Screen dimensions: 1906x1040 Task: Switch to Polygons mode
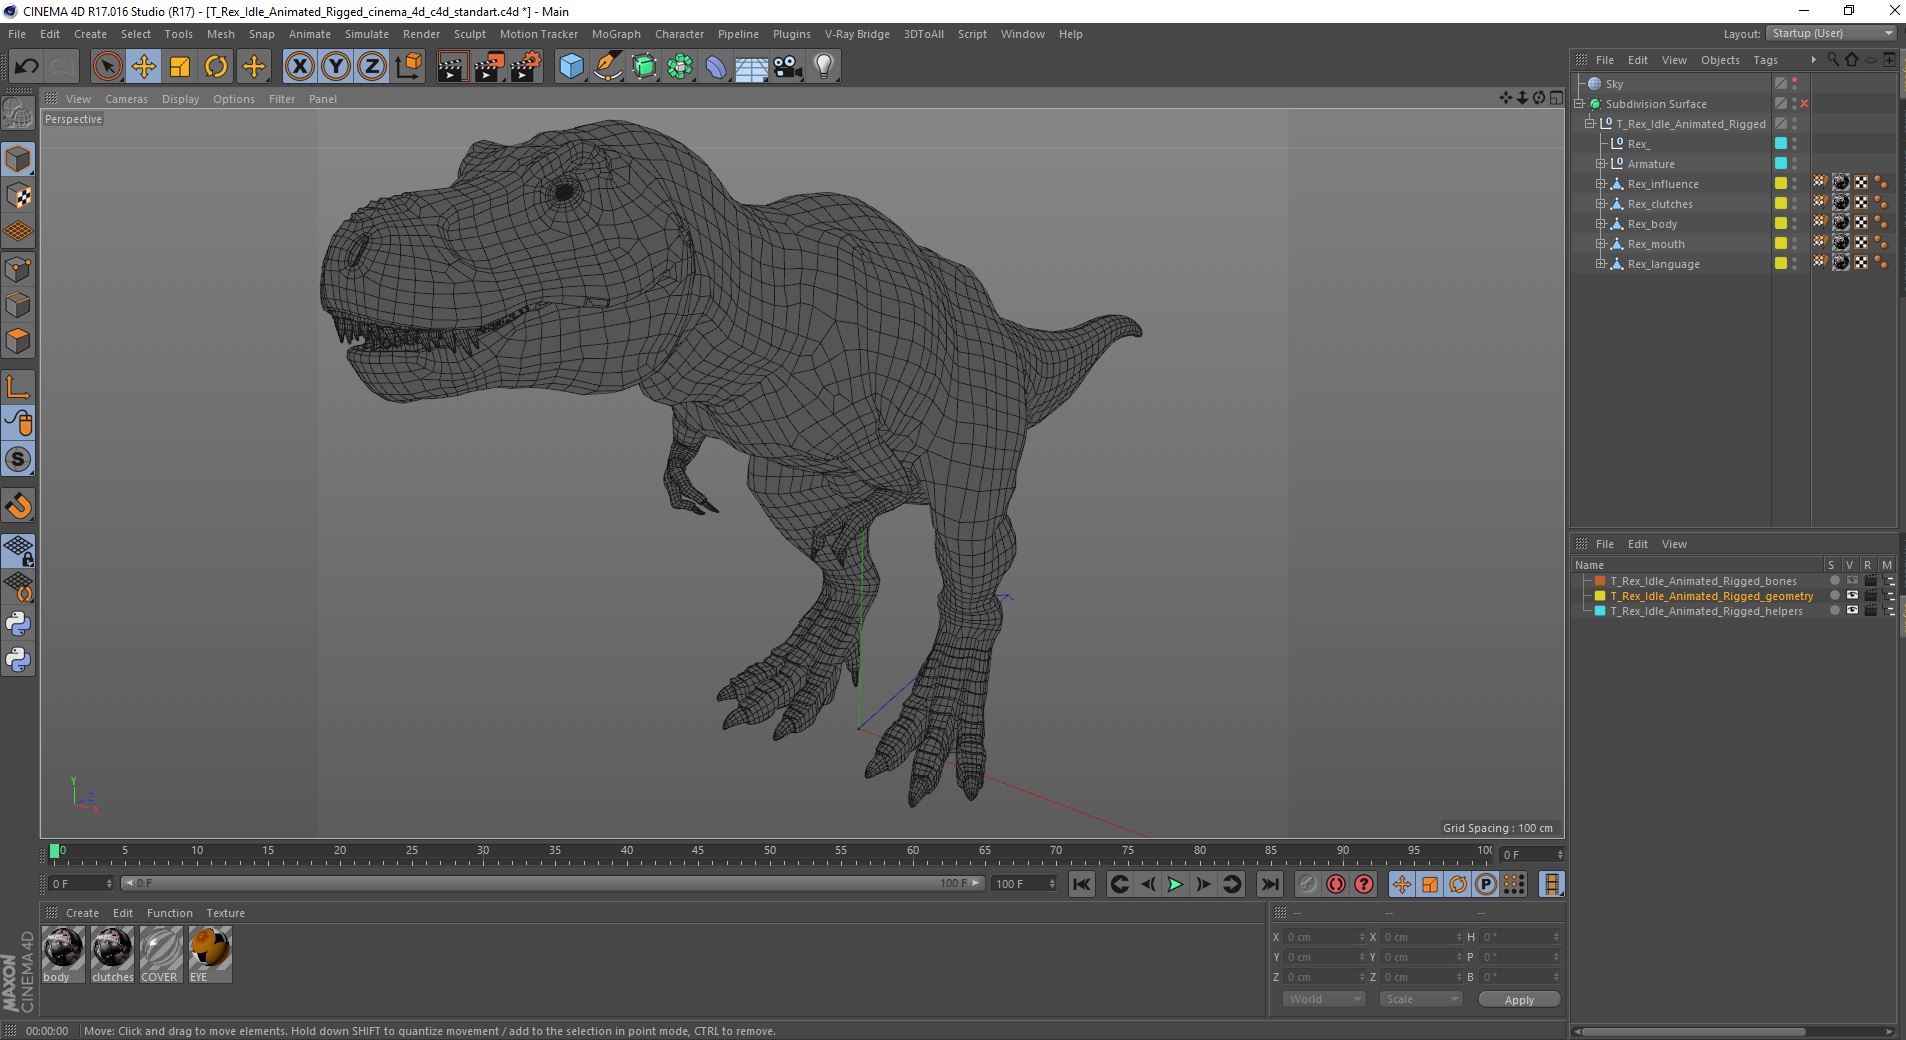tap(18, 341)
